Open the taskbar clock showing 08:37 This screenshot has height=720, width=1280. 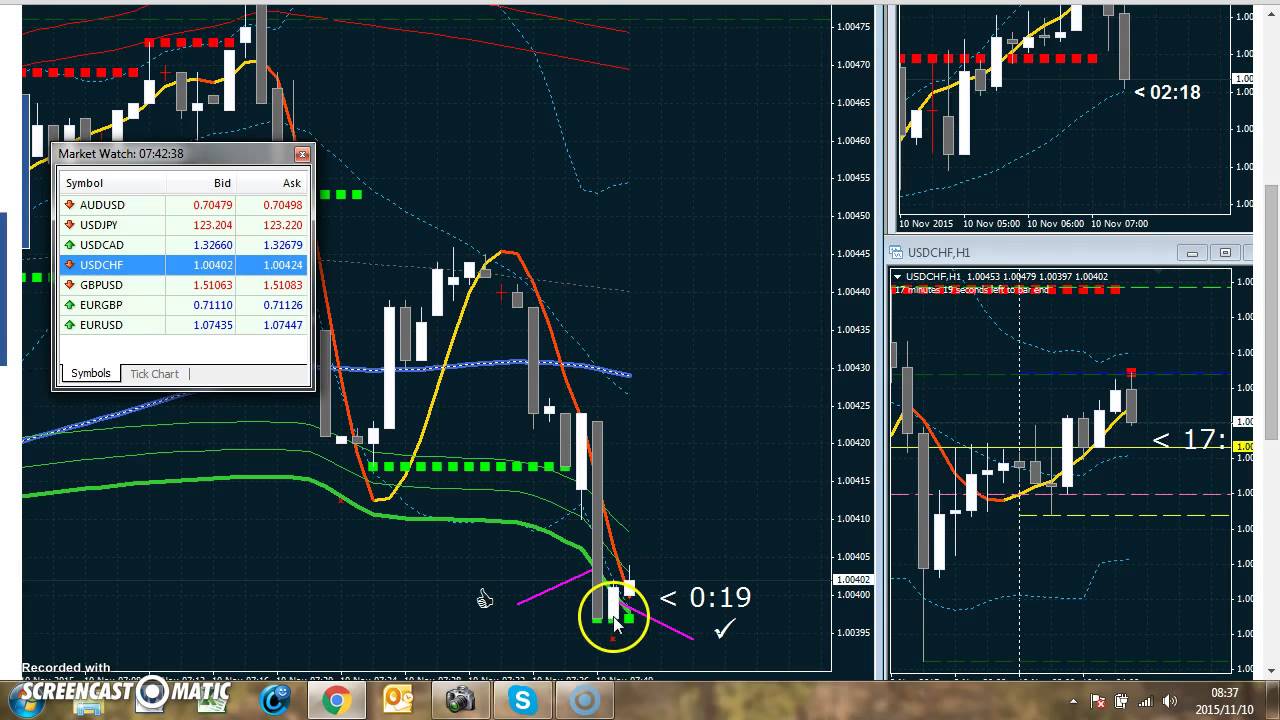pos(1222,701)
